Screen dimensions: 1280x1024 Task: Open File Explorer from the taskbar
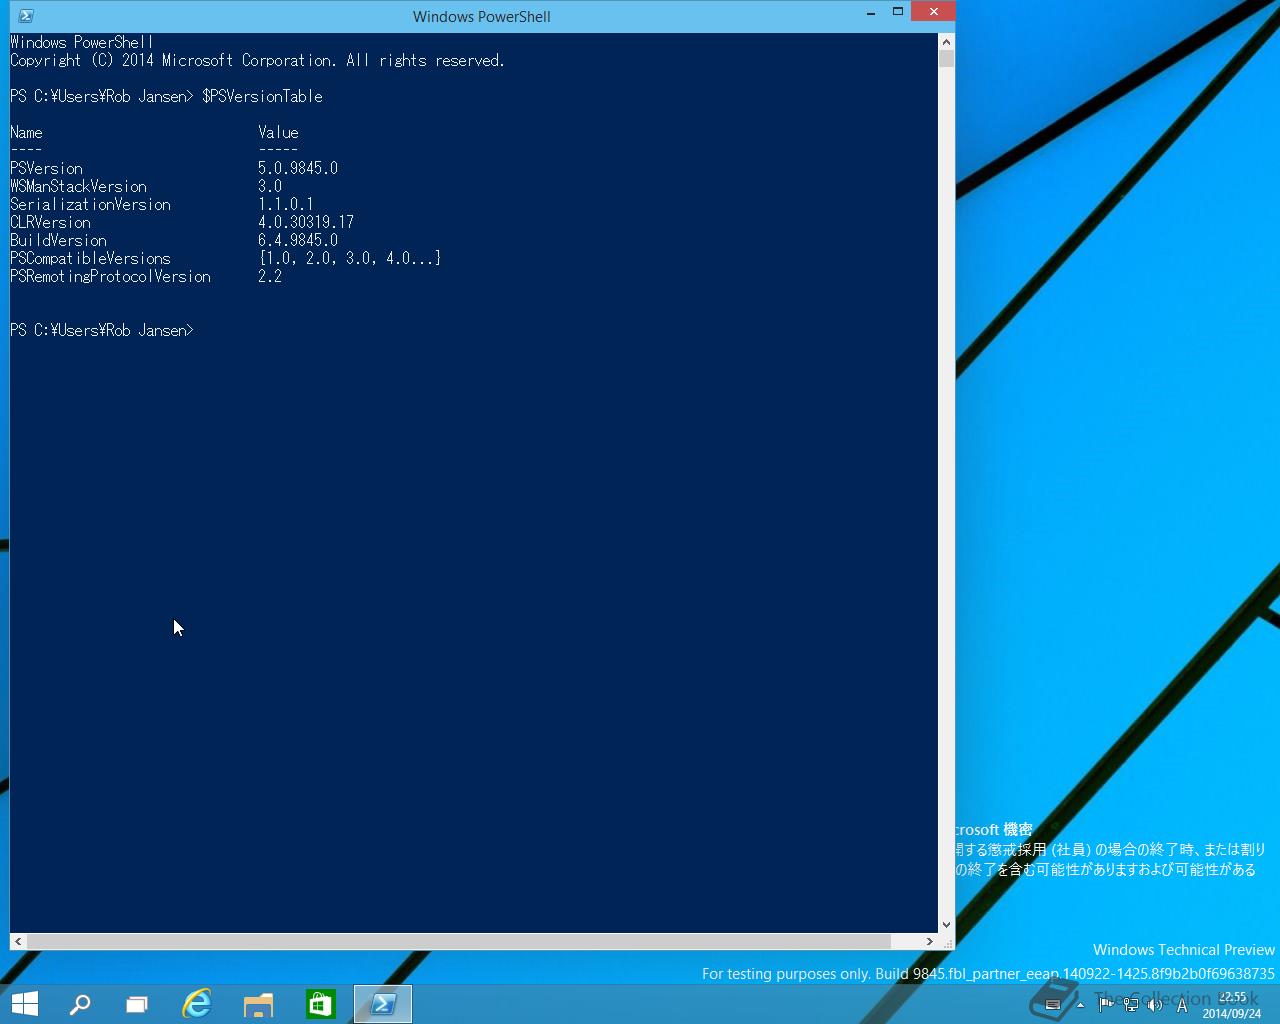click(x=258, y=1005)
